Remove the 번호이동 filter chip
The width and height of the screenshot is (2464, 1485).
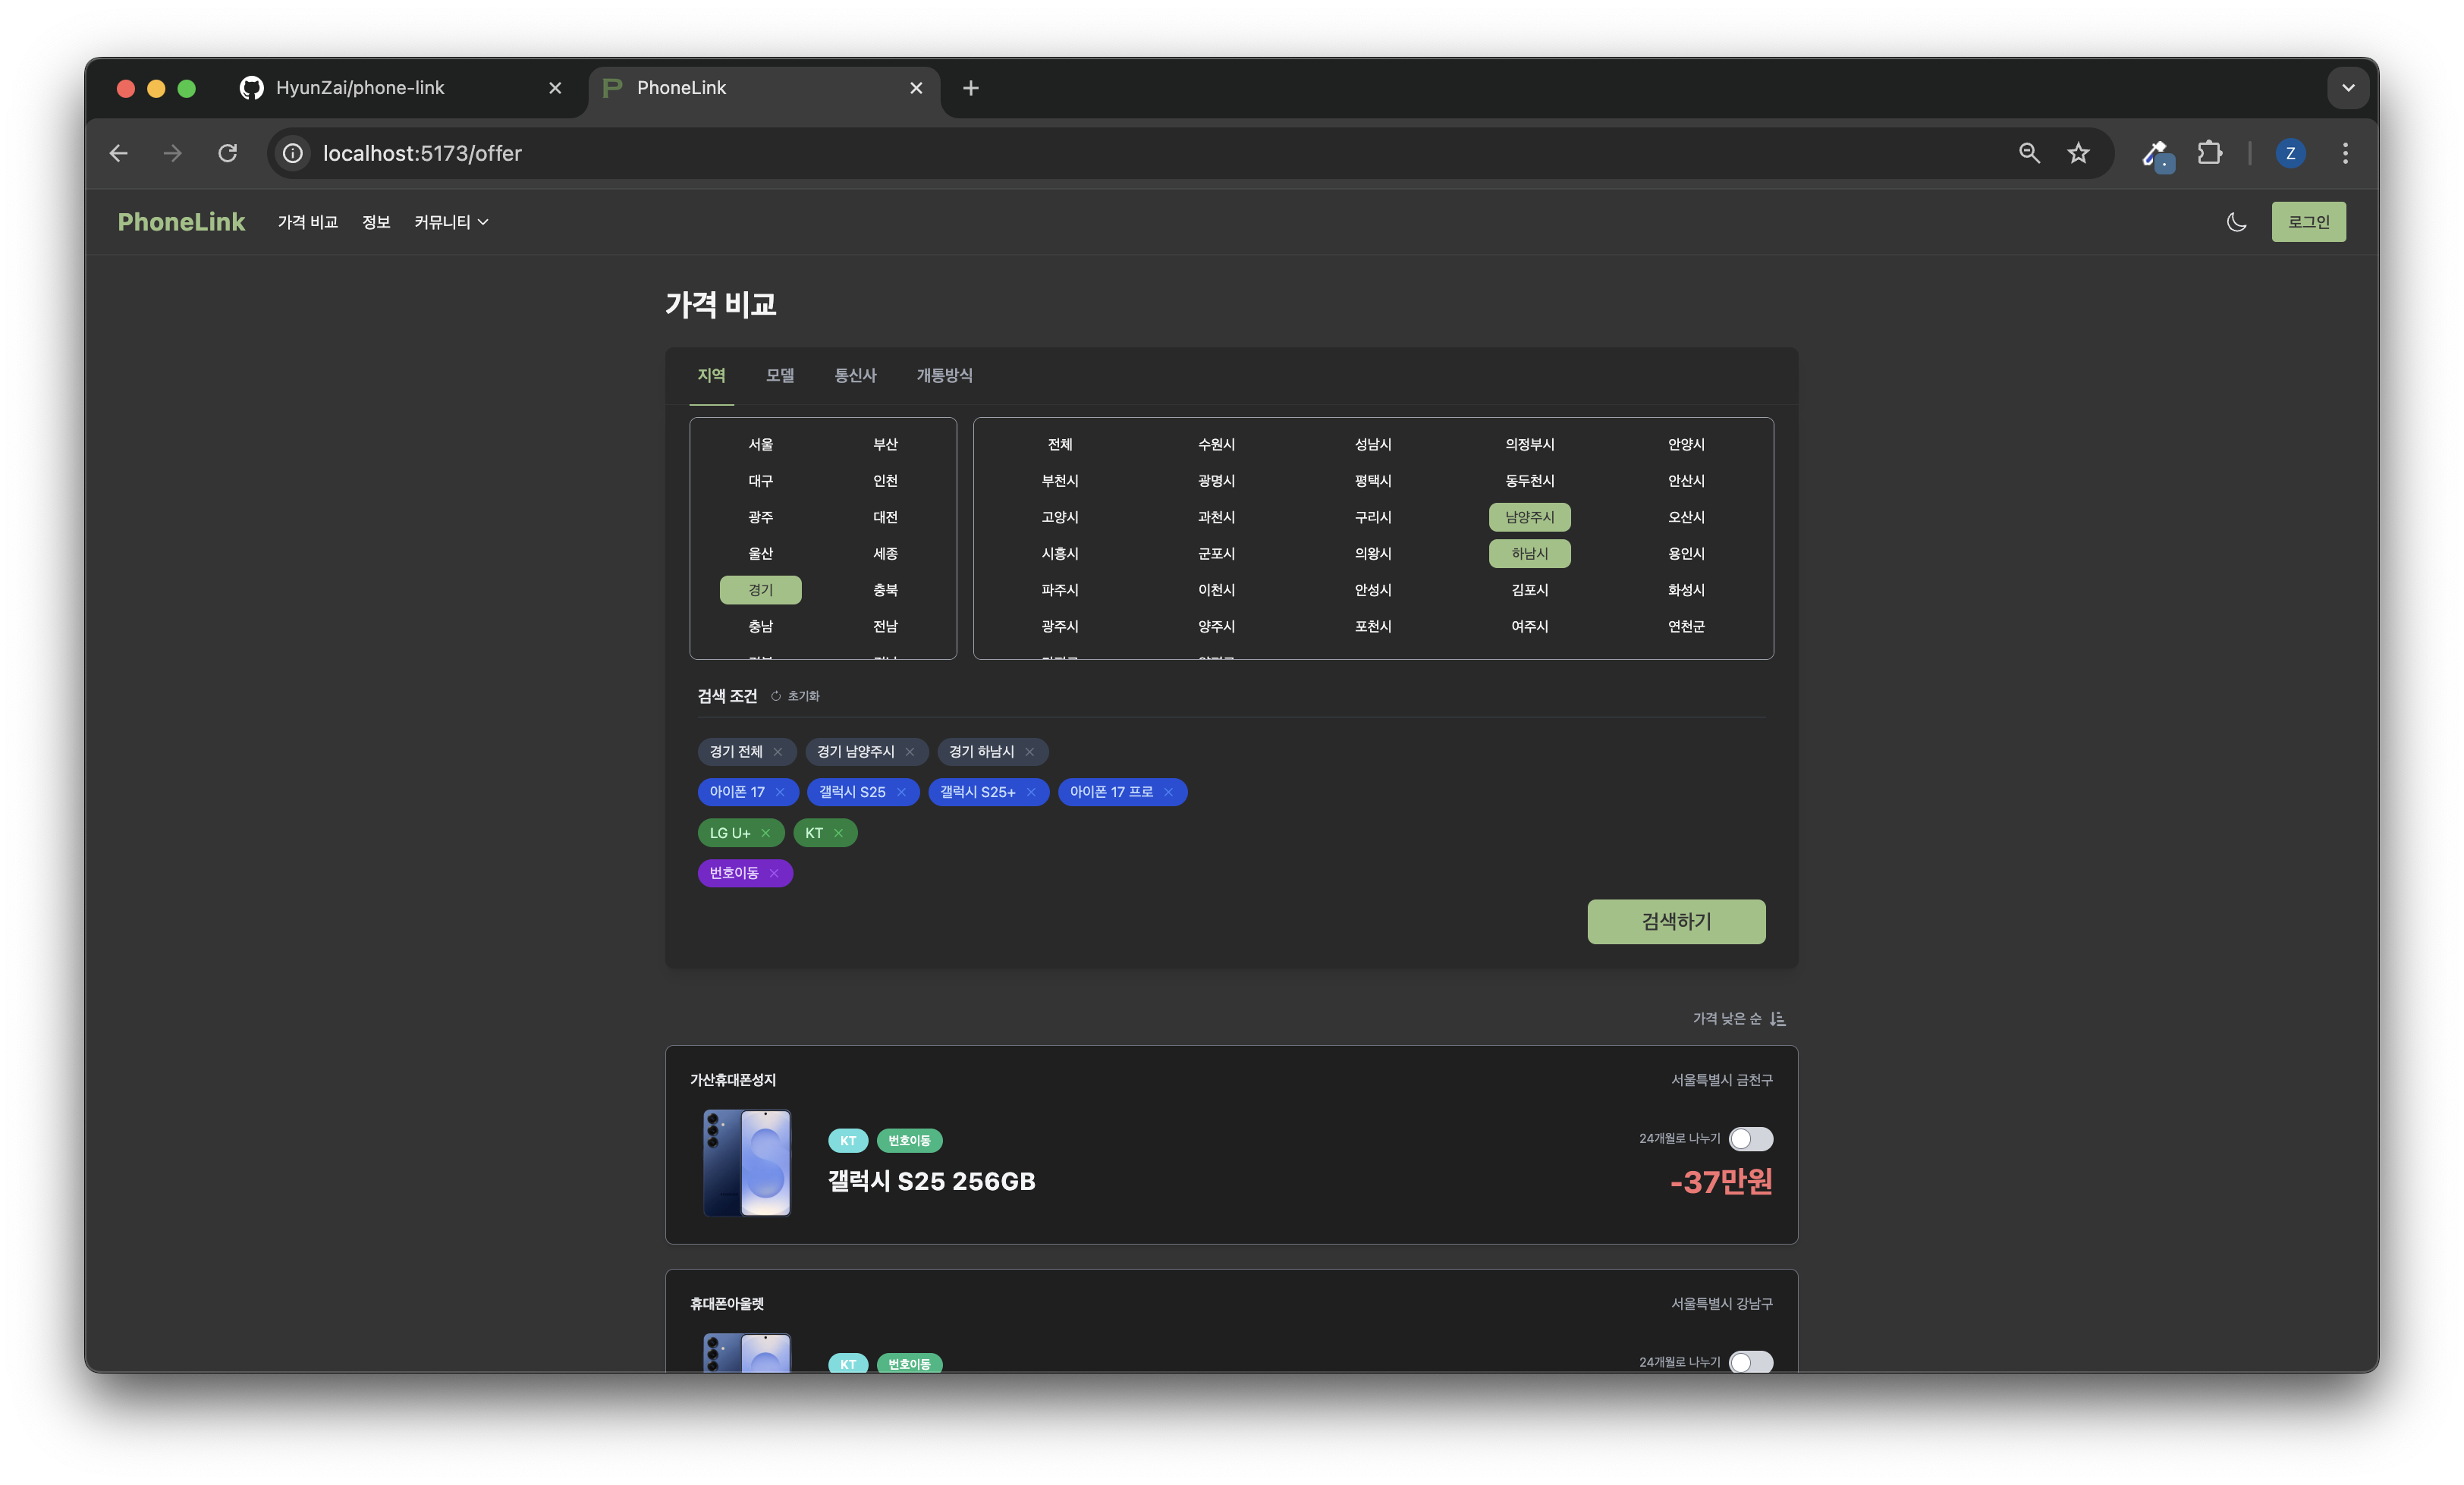(x=773, y=873)
